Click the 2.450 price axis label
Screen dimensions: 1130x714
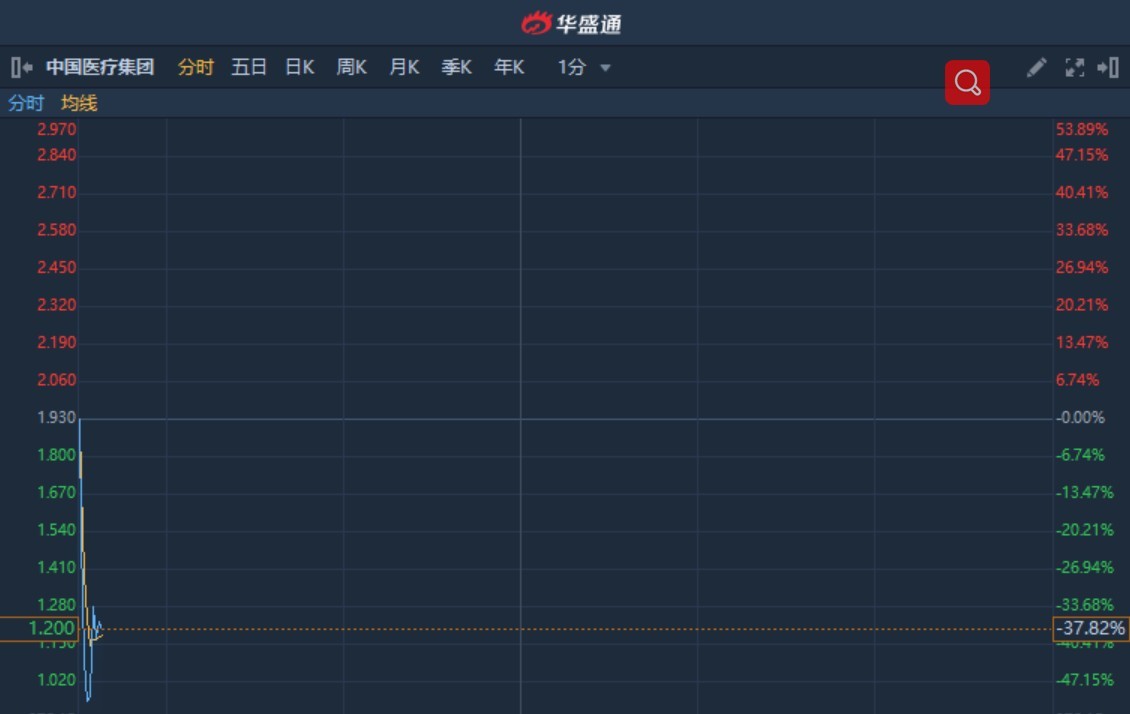56,268
